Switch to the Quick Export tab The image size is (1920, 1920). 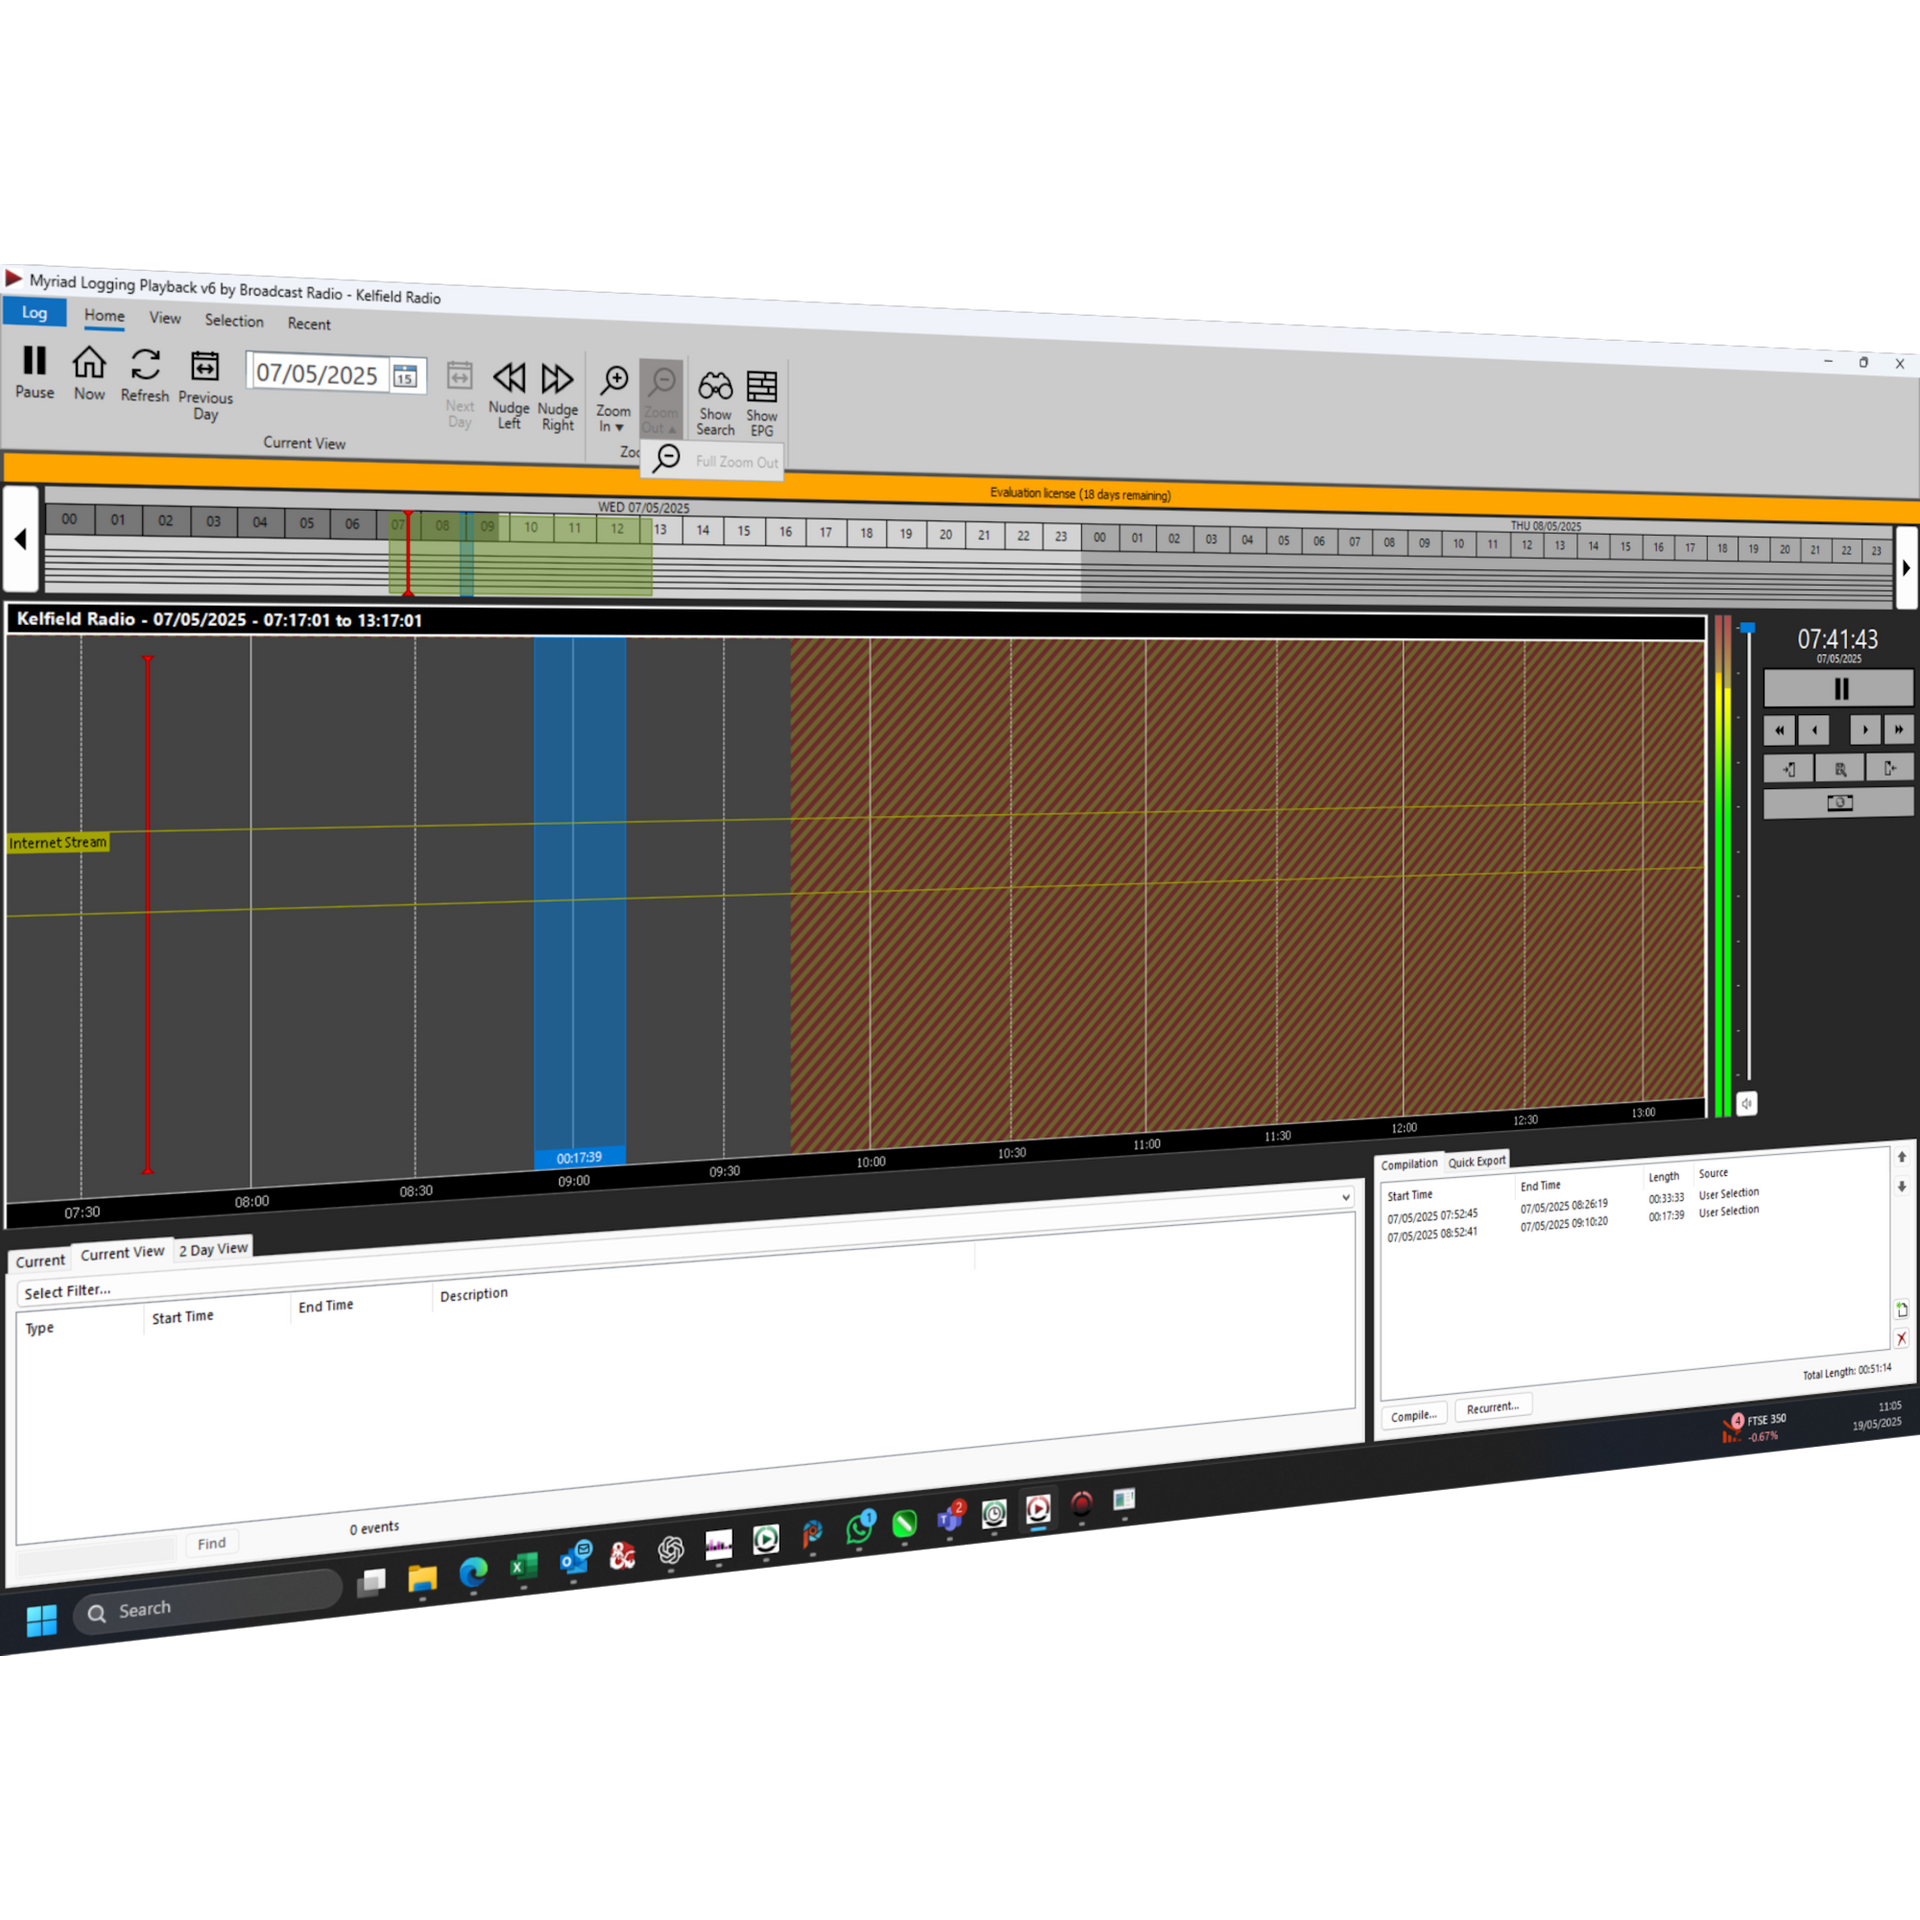point(1477,1161)
